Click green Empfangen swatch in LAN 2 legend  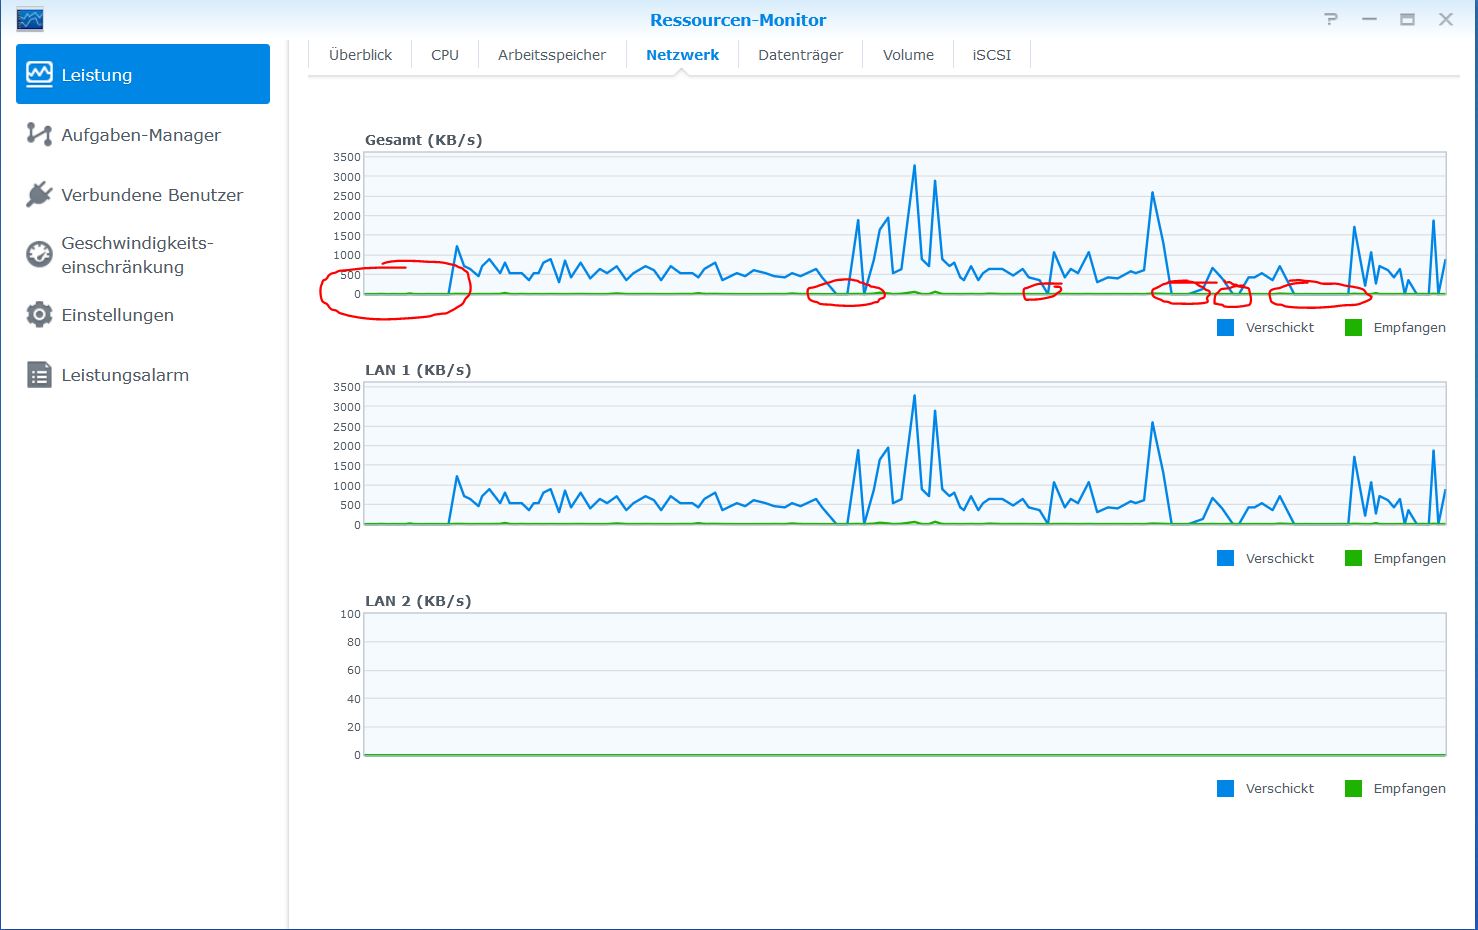pyautogui.click(x=1353, y=788)
